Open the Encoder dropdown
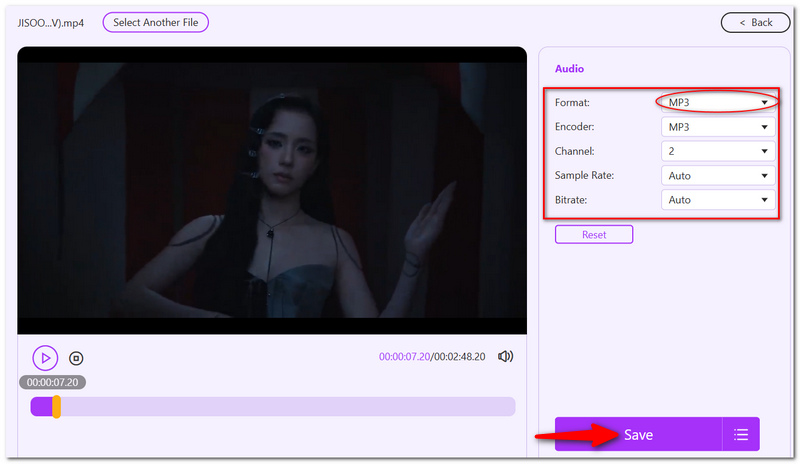Viewport: 800px width, 464px height. [718, 127]
